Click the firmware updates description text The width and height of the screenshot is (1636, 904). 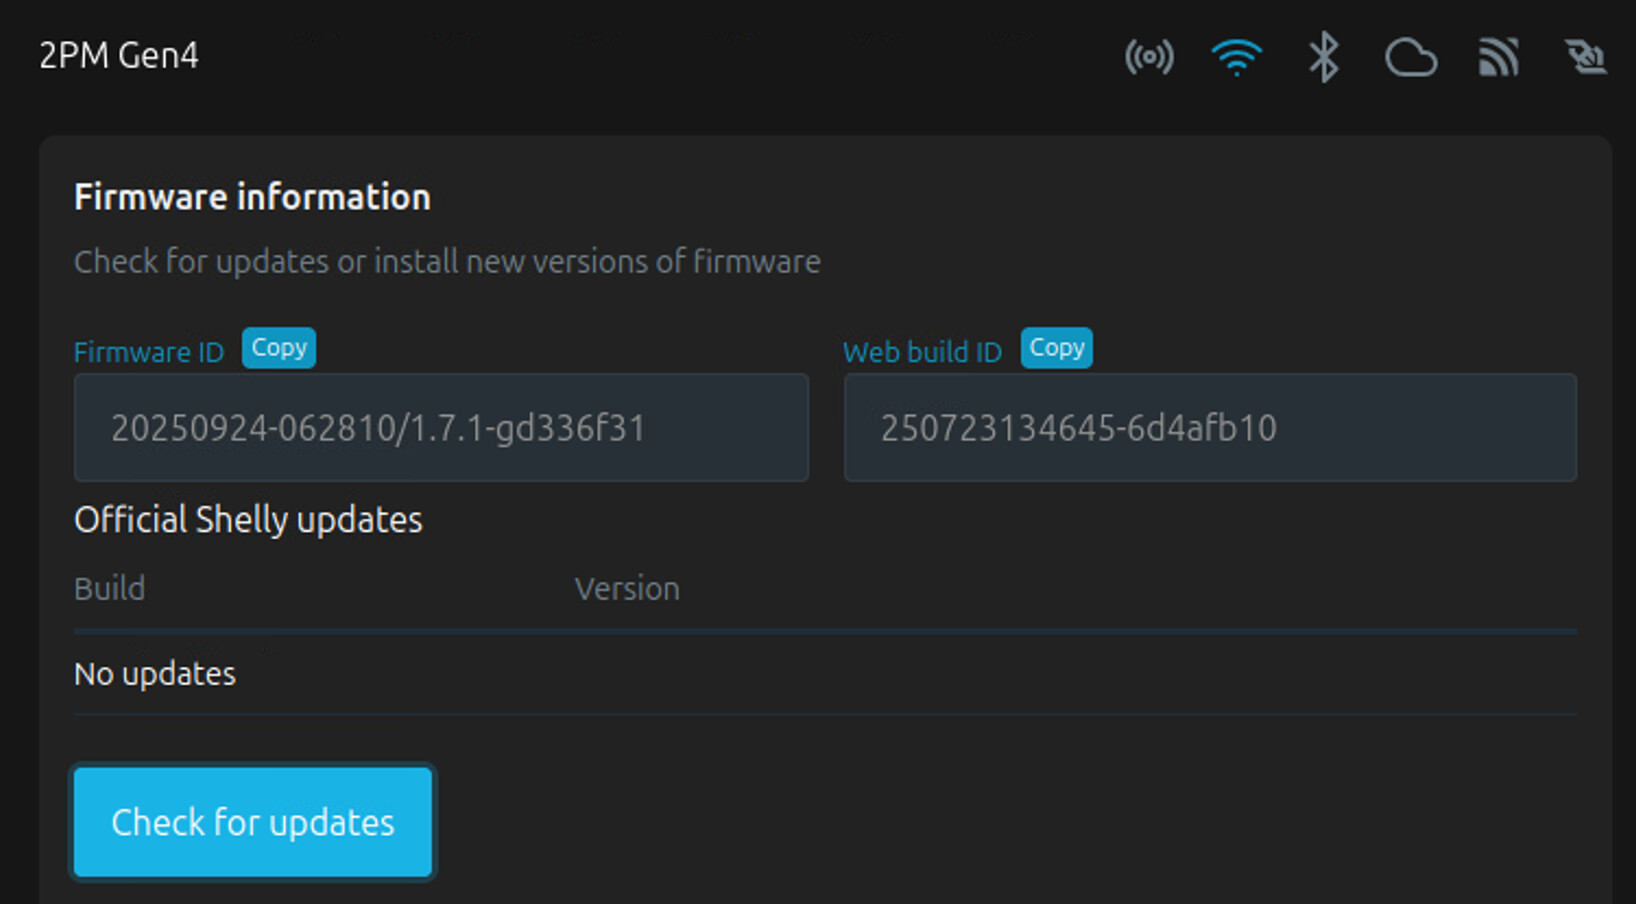click(447, 262)
